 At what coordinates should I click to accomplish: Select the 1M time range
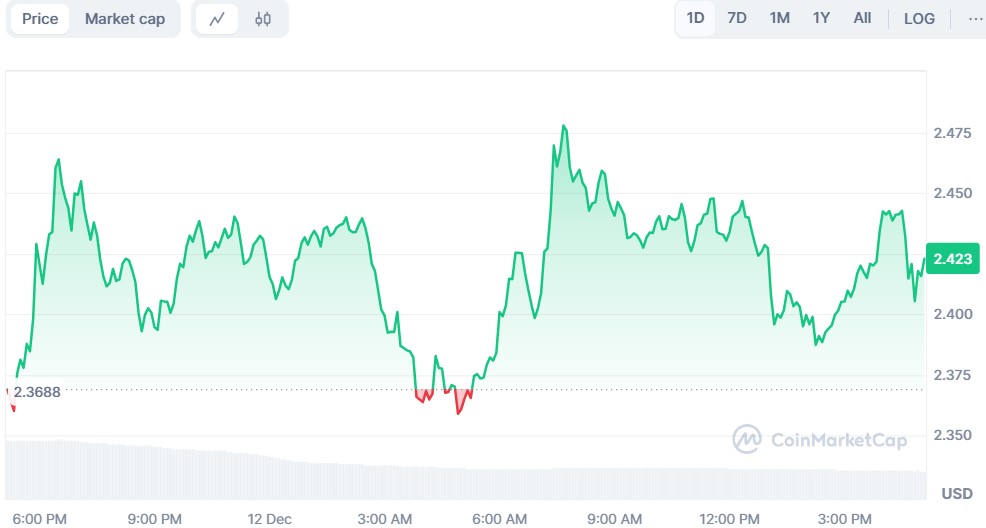coord(779,18)
